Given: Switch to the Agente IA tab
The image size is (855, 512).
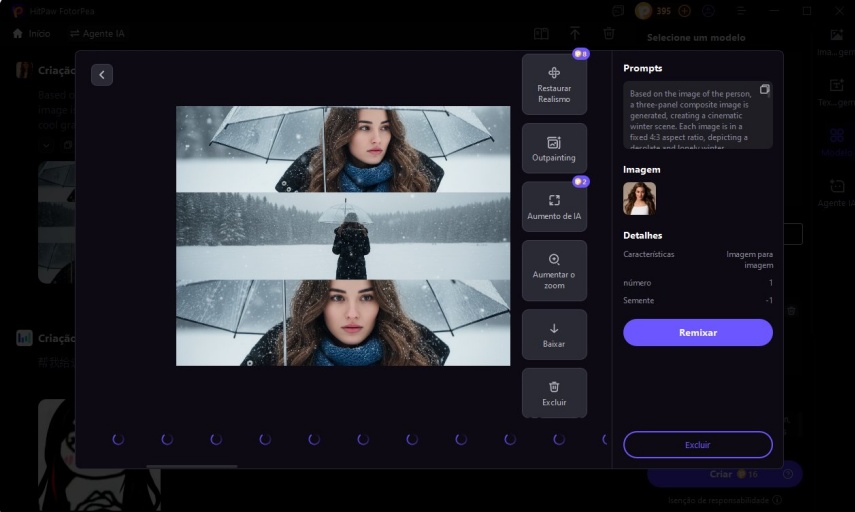Looking at the screenshot, I should (97, 34).
